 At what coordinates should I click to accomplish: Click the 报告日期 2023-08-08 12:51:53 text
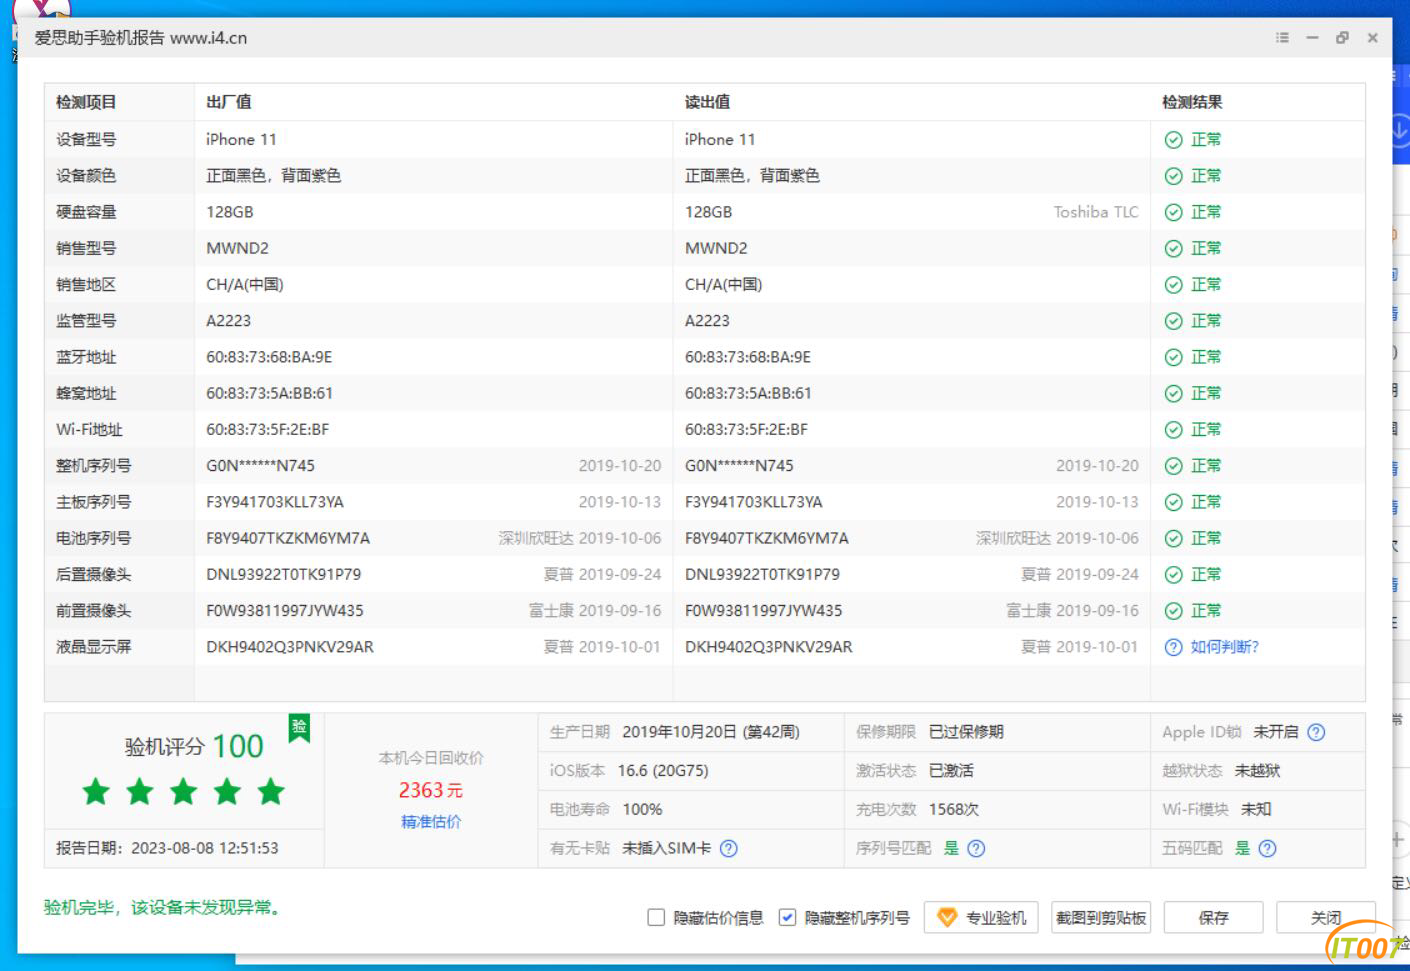[x=167, y=848]
